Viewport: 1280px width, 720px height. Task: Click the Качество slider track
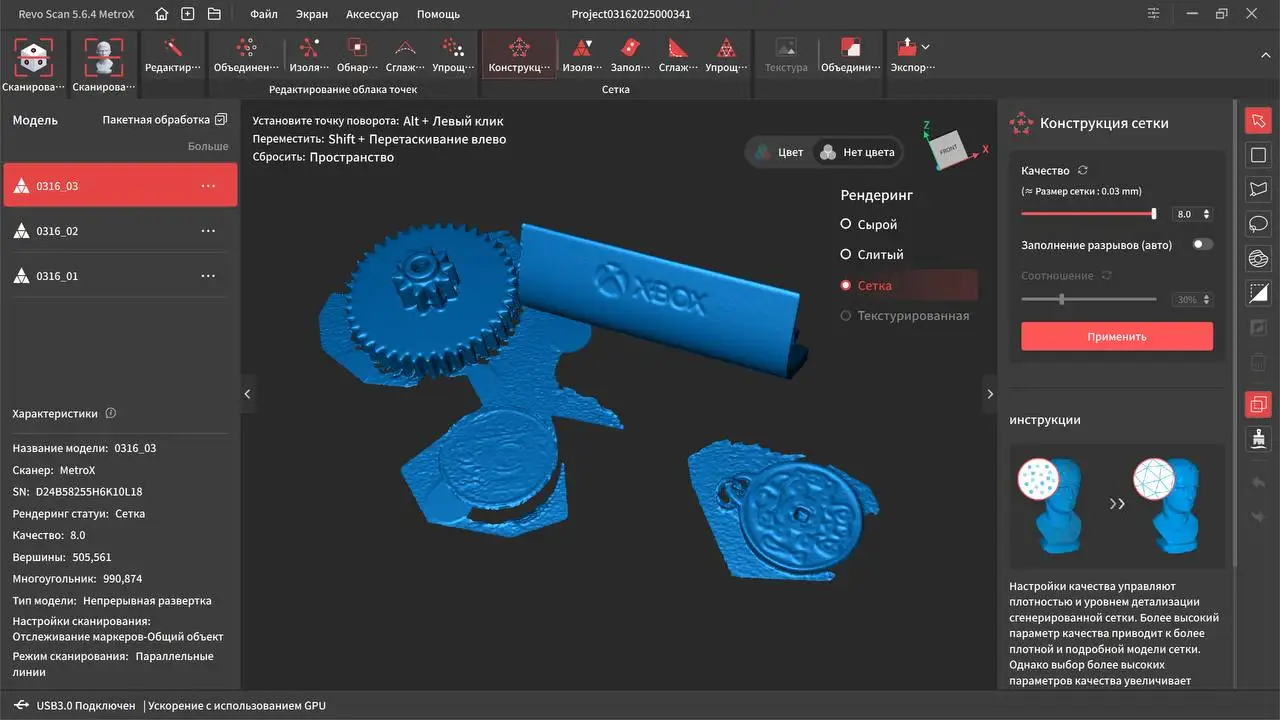(x=1088, y=214)
